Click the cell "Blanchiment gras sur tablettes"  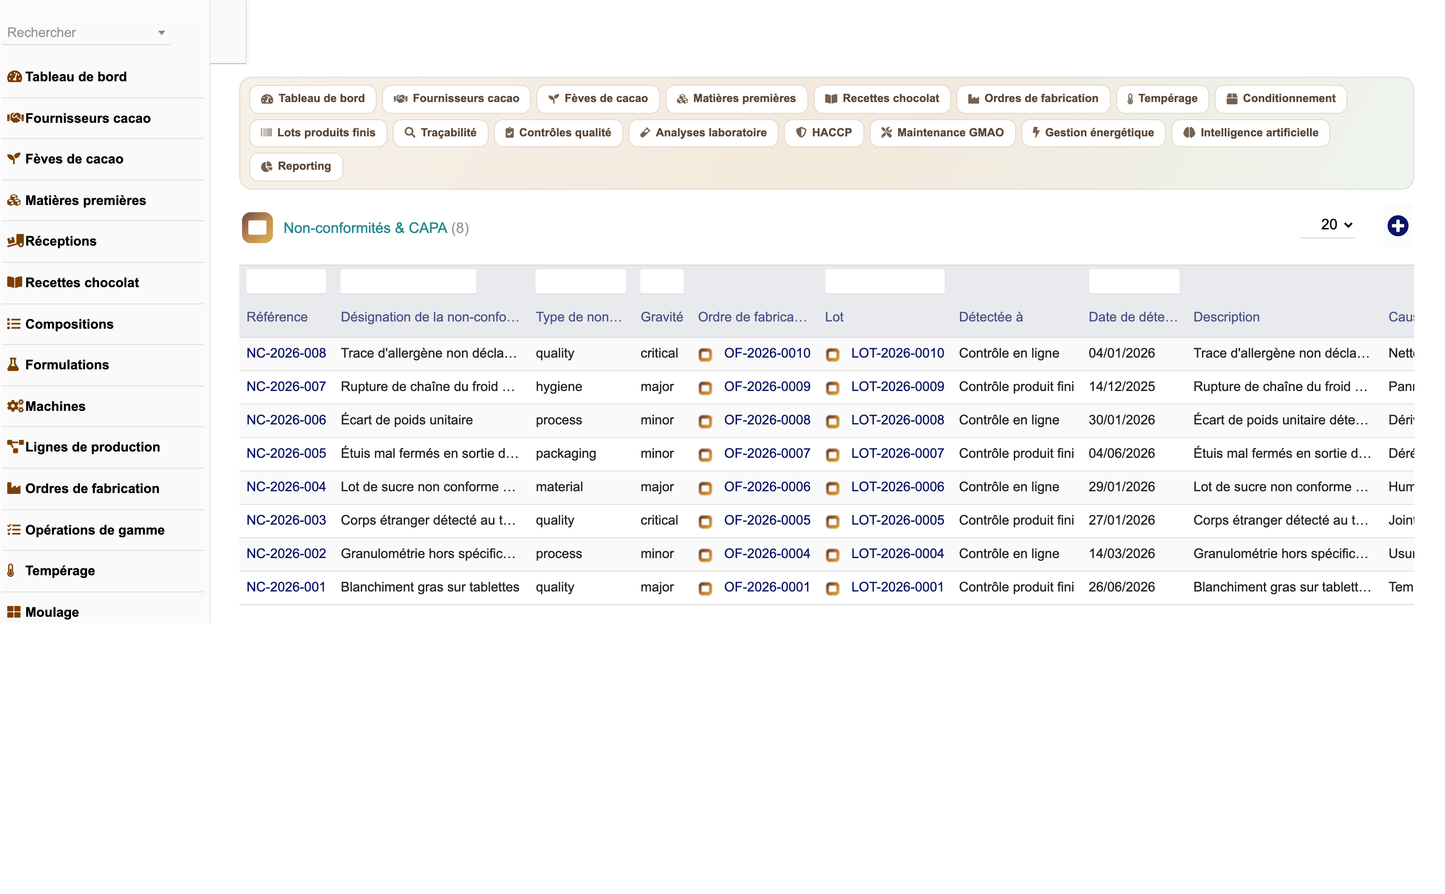pos(430,587)
